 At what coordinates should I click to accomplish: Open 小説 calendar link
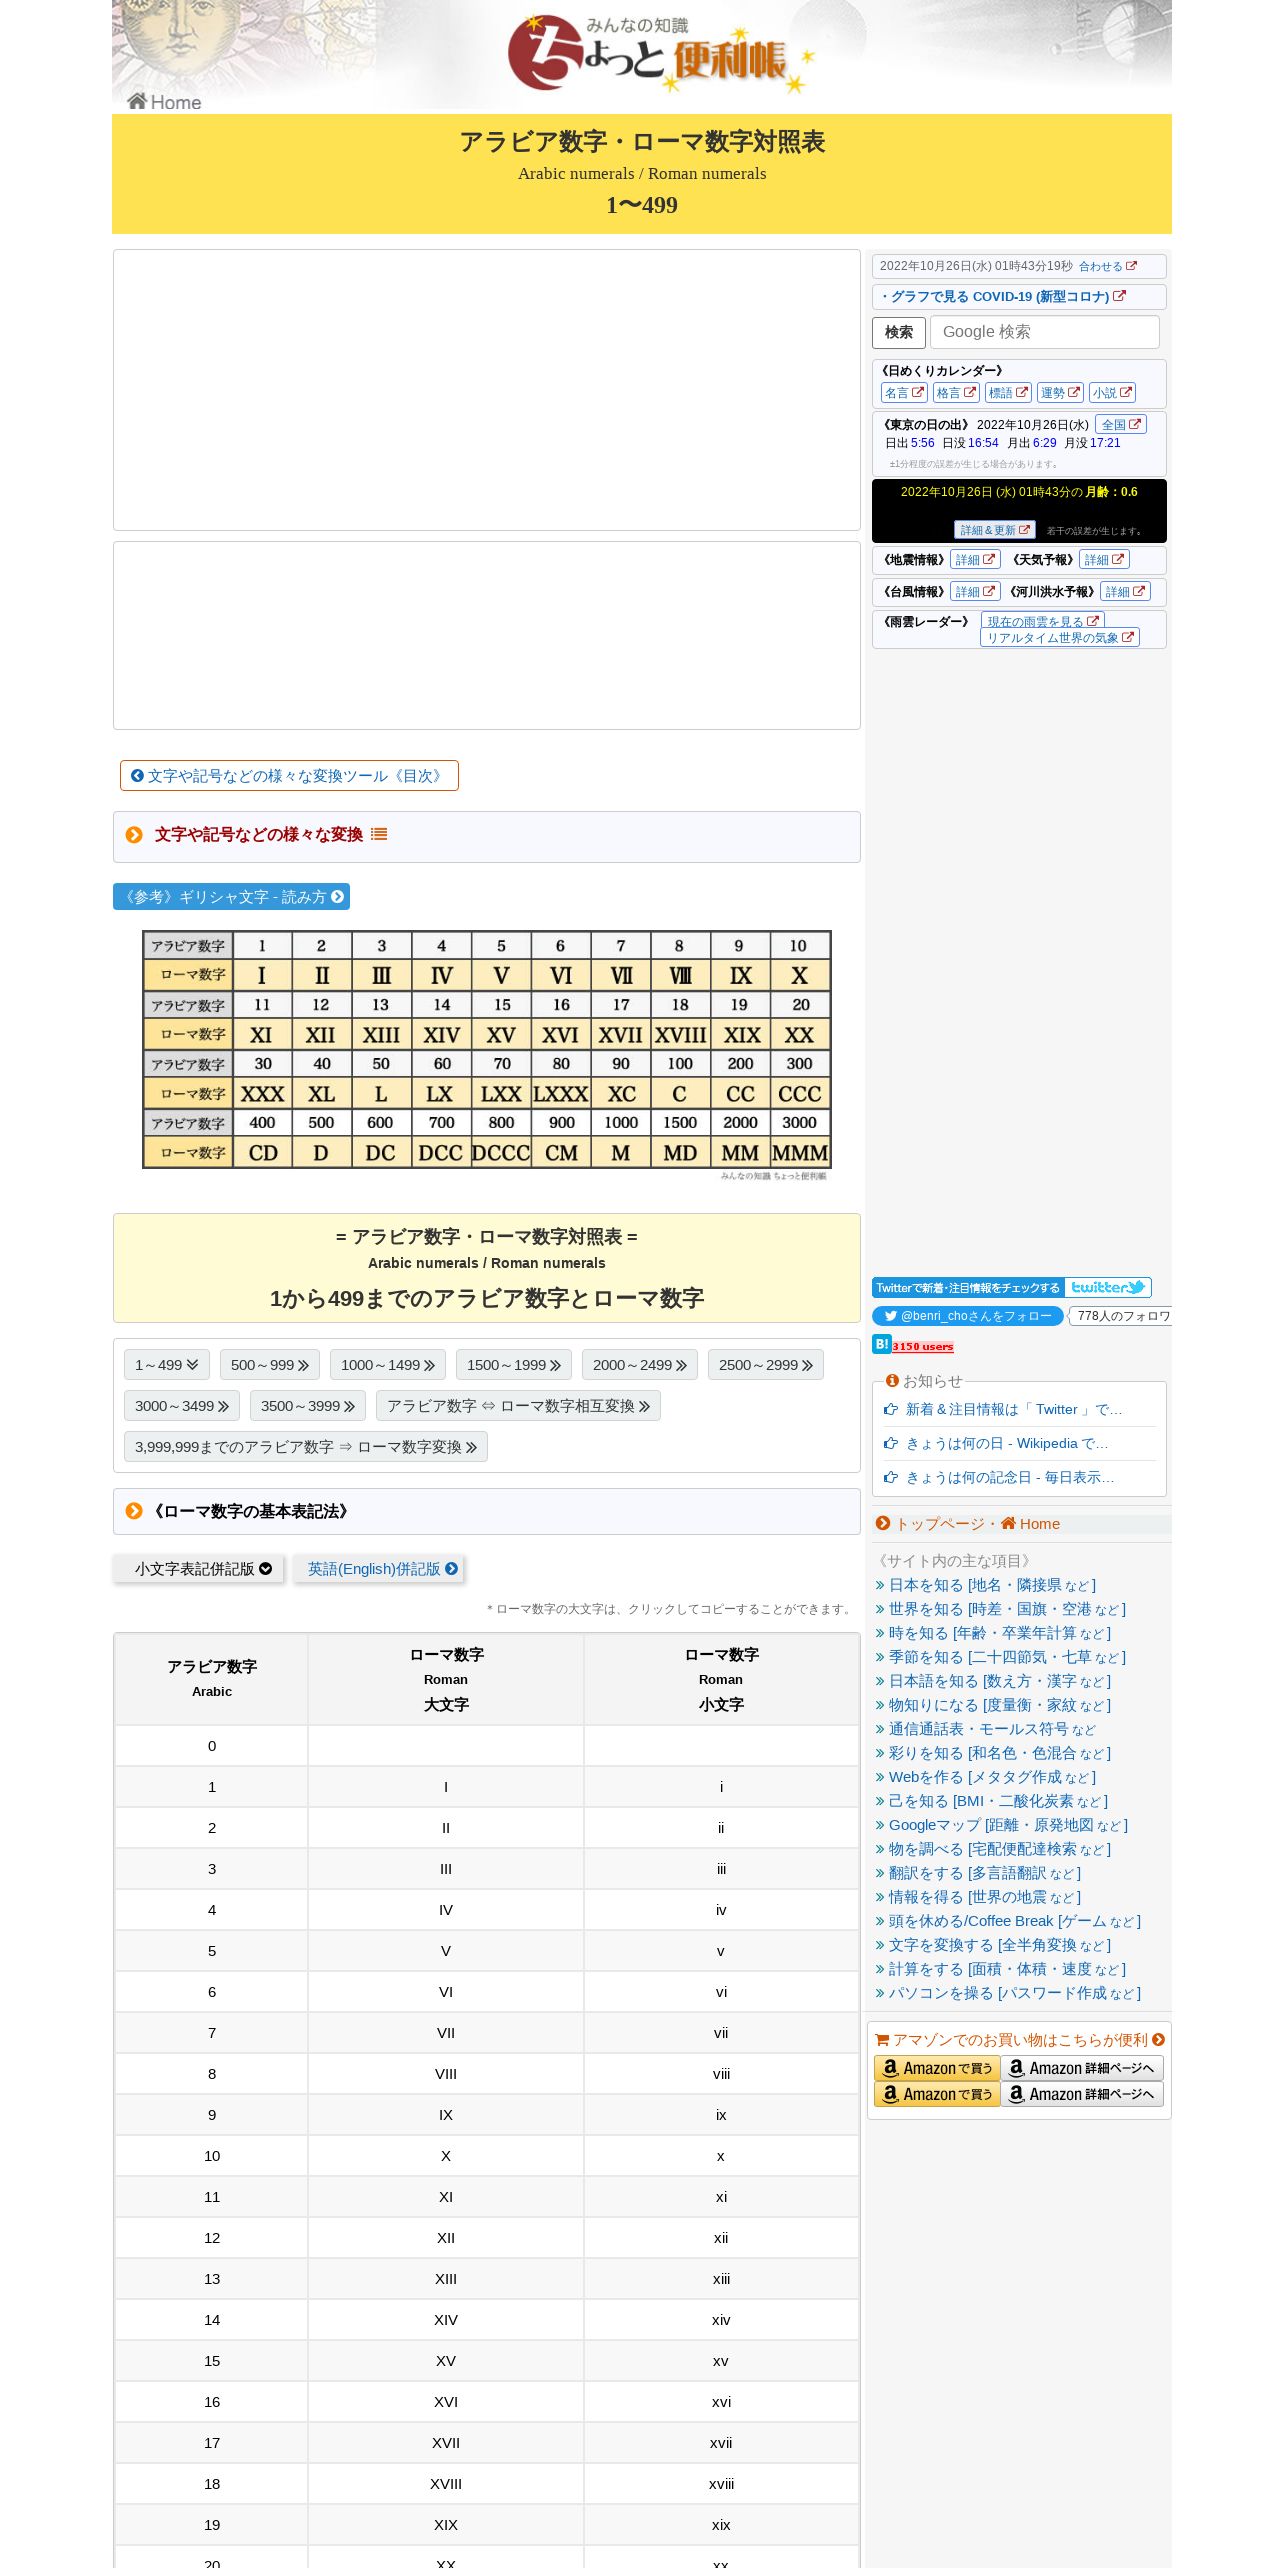pos(1112,393)
